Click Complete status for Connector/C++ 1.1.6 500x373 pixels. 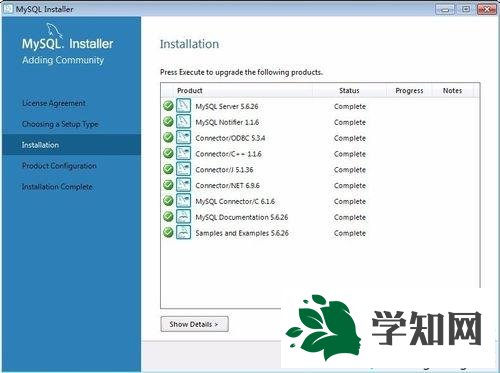click(x=350, y=154)
